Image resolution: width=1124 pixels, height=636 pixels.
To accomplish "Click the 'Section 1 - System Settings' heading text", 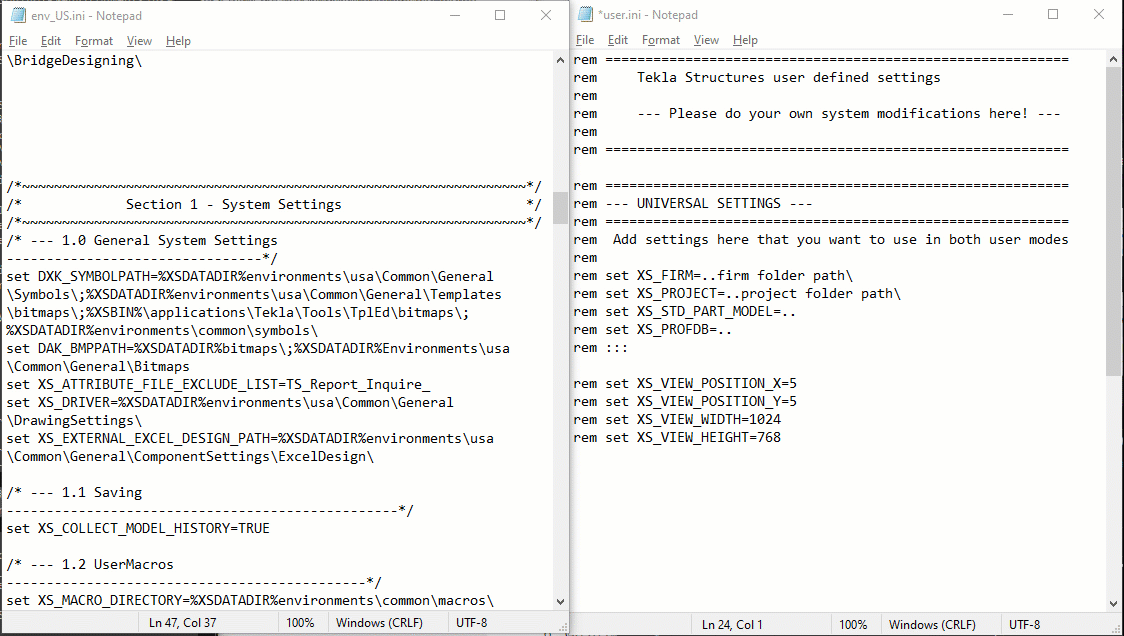I will [233, 204].
